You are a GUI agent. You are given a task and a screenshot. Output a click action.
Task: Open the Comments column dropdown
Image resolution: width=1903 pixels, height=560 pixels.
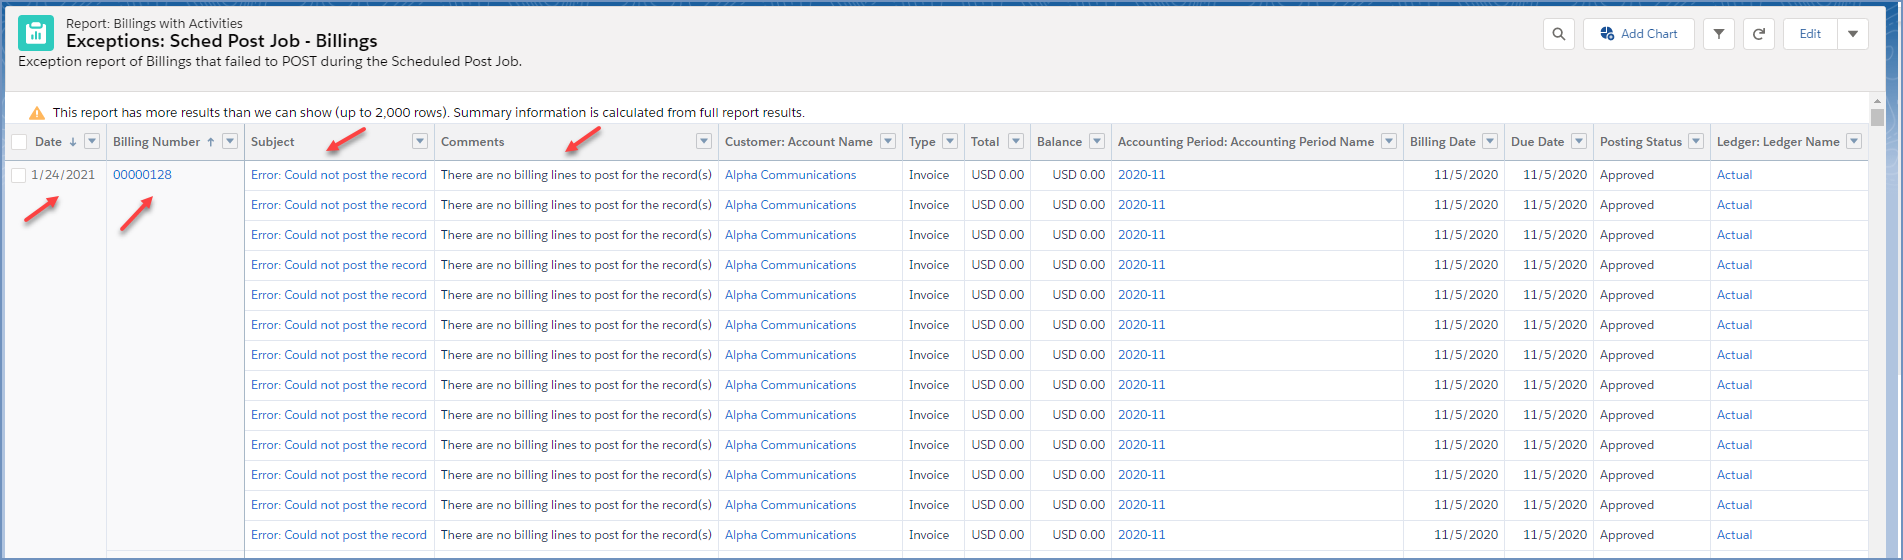[704, 142]
